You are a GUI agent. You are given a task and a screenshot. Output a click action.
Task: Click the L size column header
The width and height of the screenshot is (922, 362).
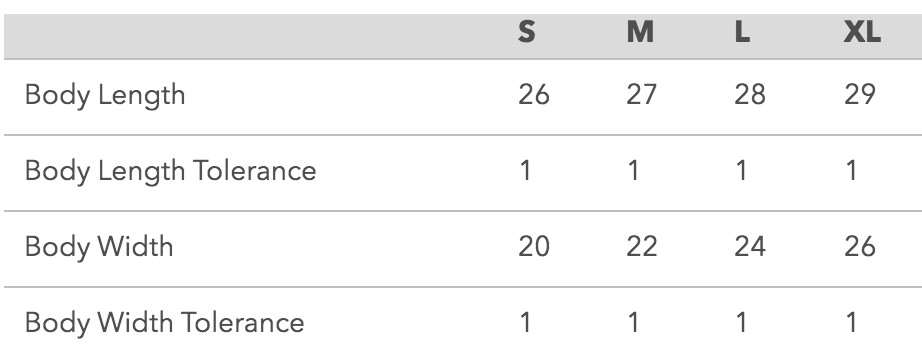click(x=742, y=32)
